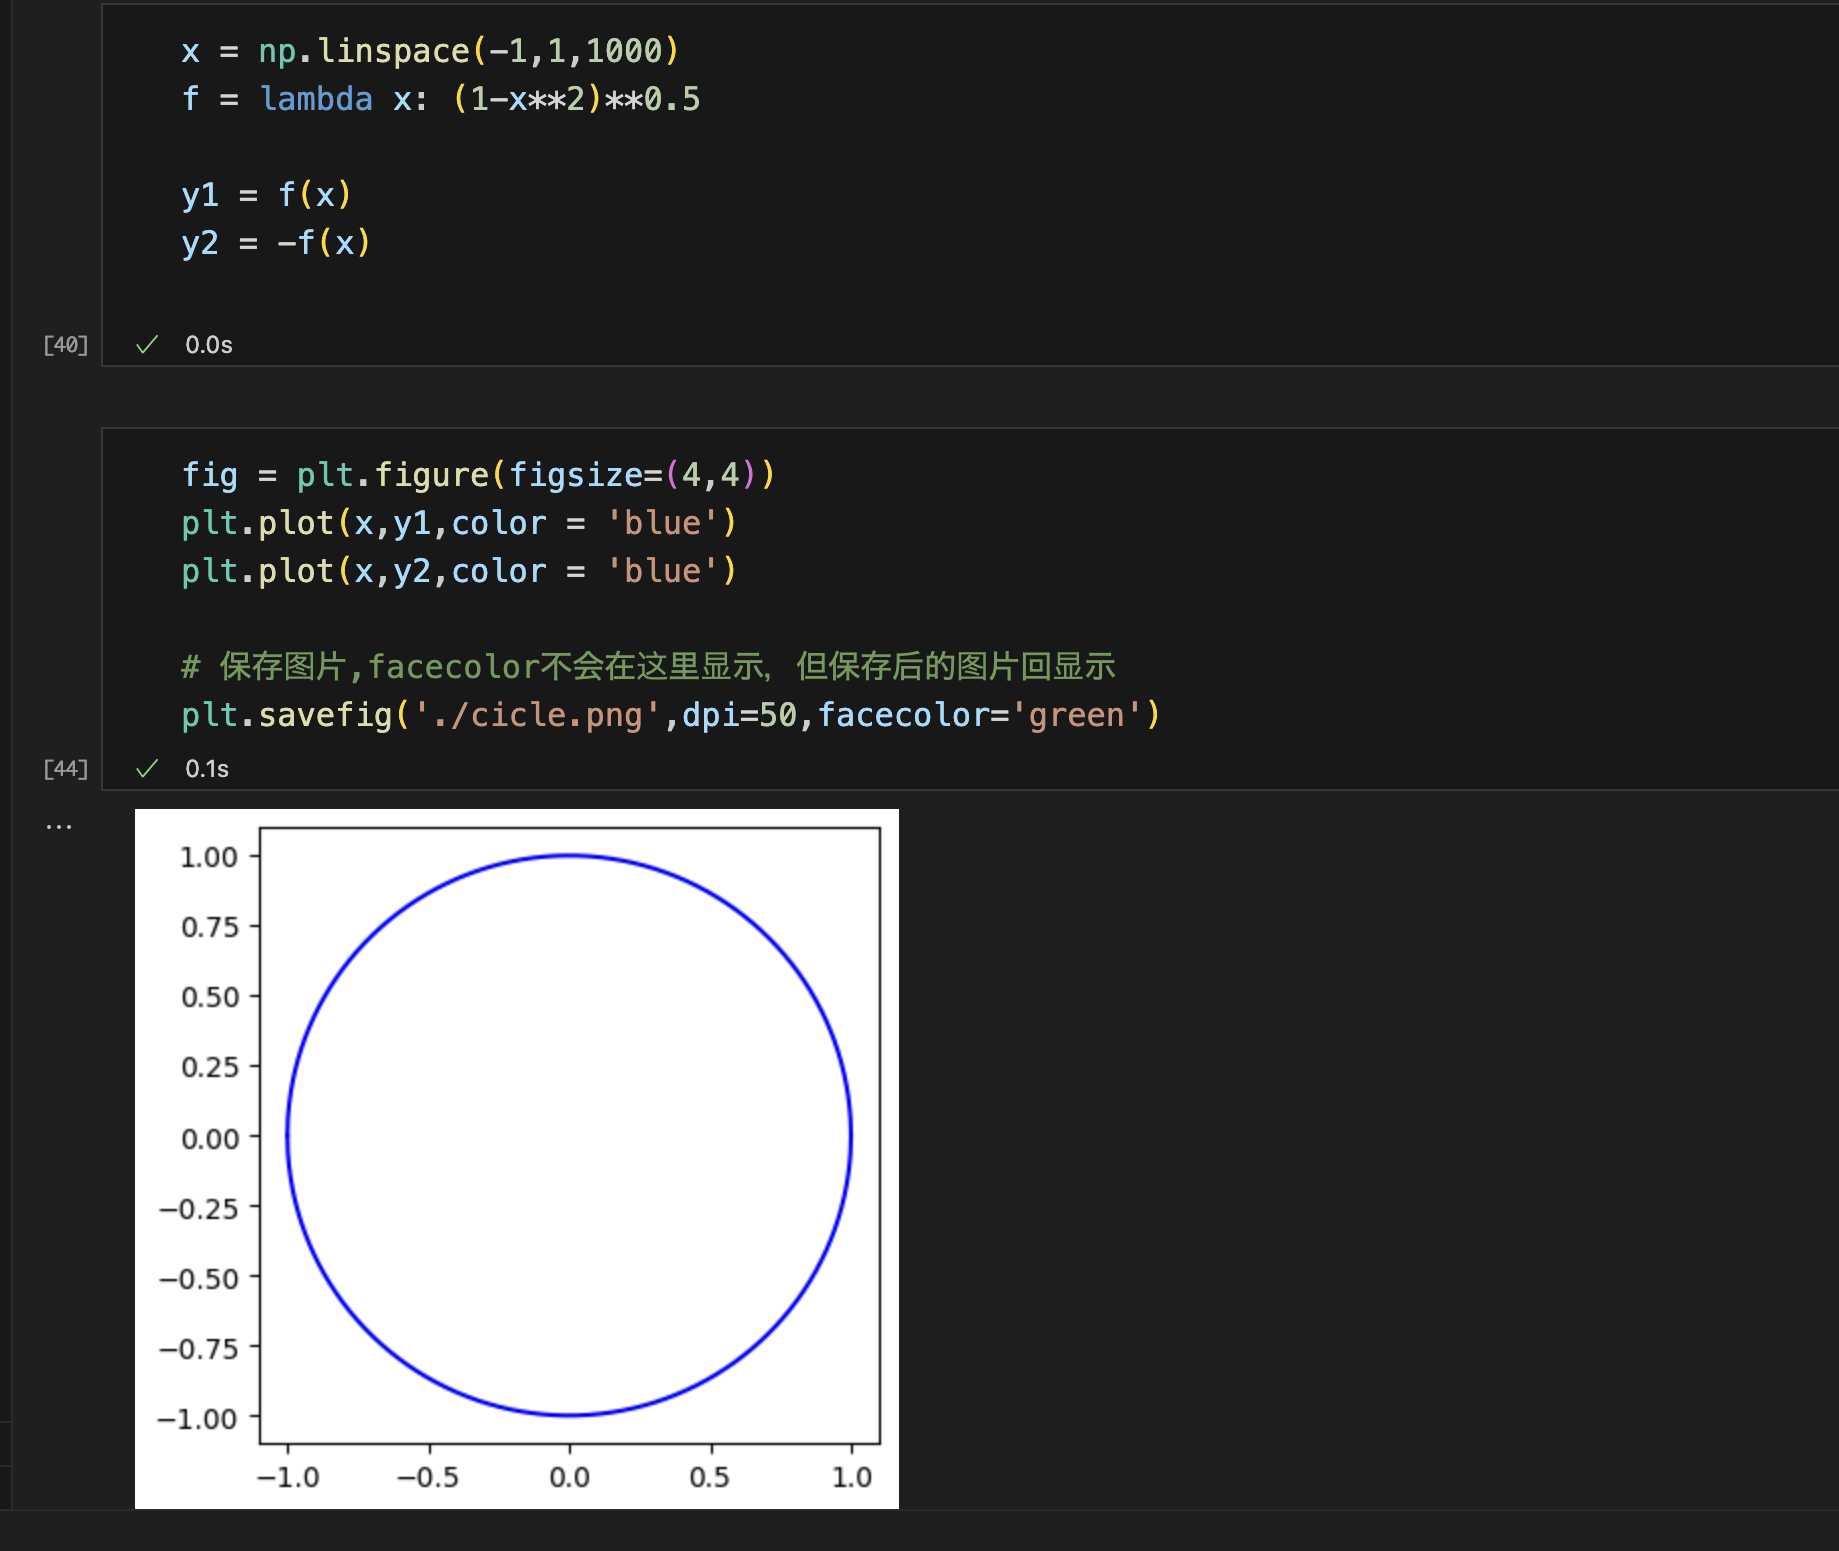
Task: Click the 0.00 y-axis tick label
Action: (x=210, y=1139)
